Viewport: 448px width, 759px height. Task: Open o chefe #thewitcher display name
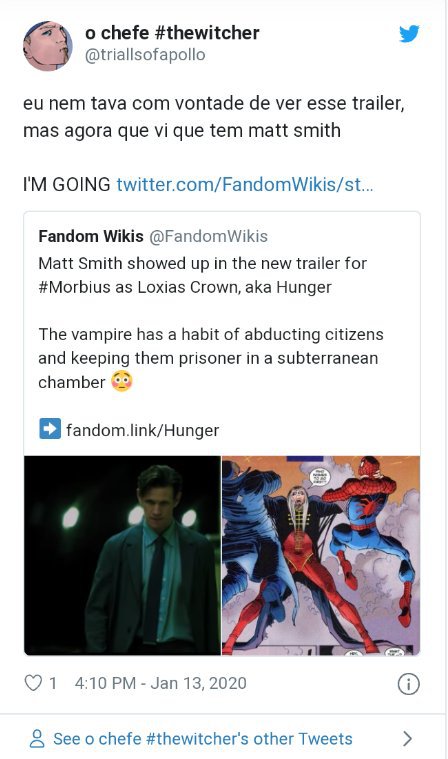click(172, 33)
